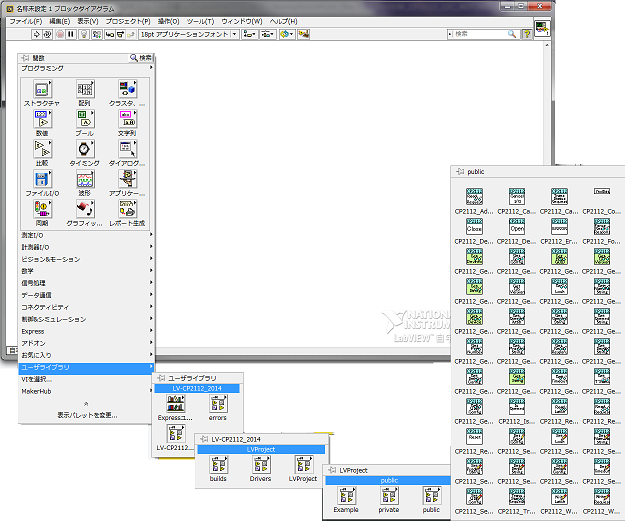625x521 pixels.
Task: Click the Step Over toolbar button
Action: point(120,34)
